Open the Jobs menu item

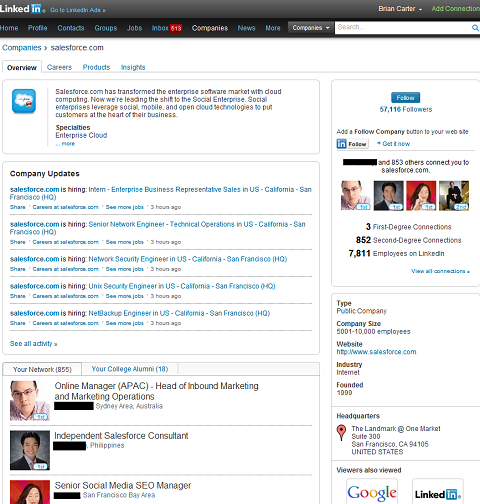(x=134, y=28)
